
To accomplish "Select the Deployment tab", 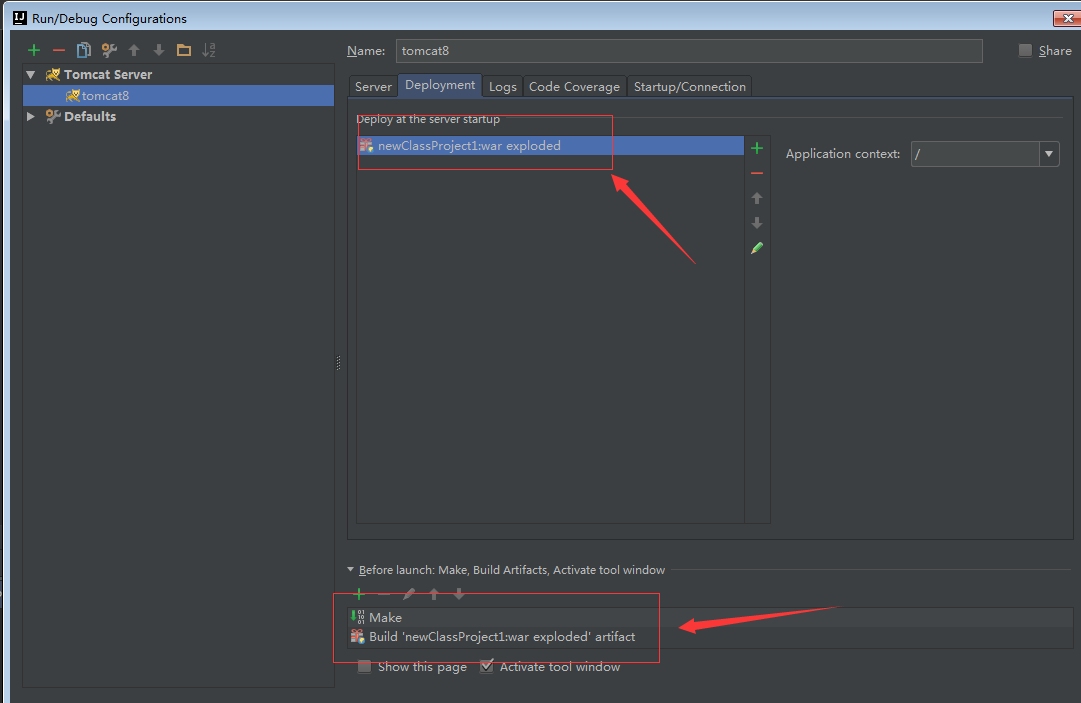I will [440, 85].
